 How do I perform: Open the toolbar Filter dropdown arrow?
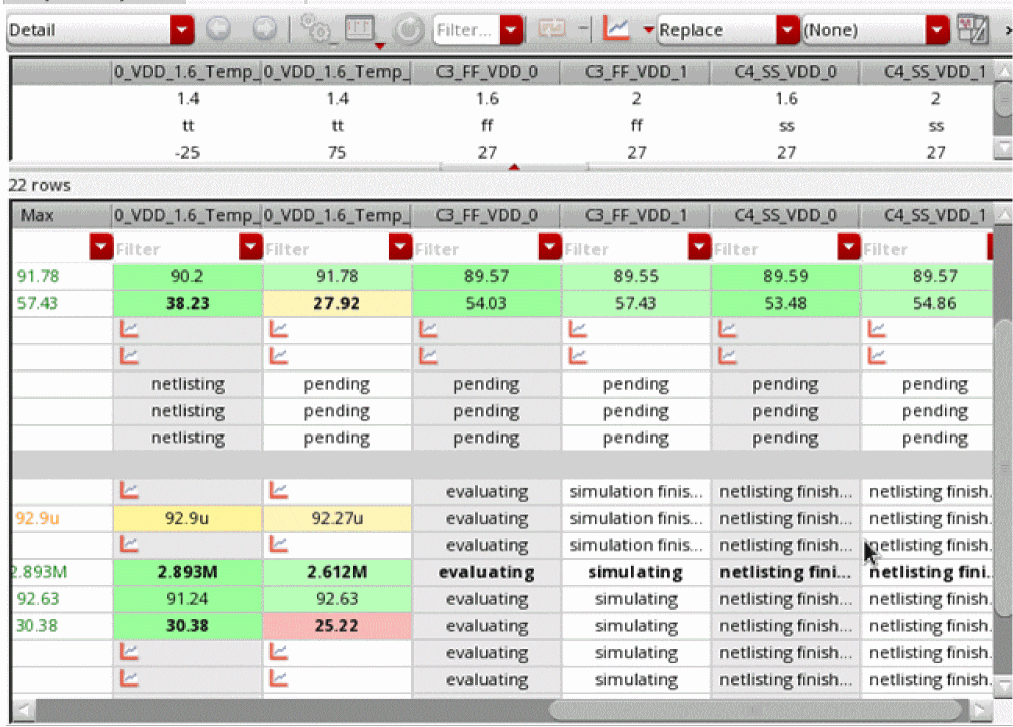[511, 30]
